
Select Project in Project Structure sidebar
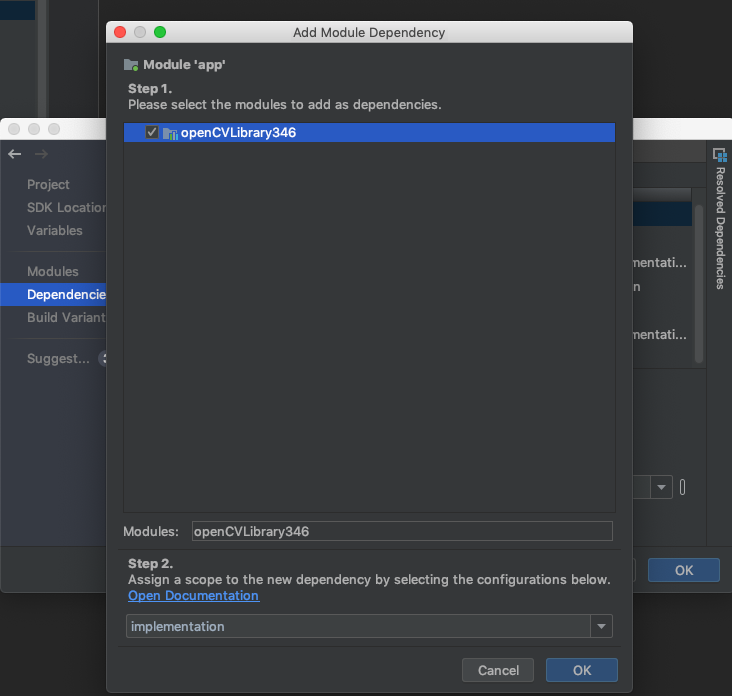[x=48, y=184]
